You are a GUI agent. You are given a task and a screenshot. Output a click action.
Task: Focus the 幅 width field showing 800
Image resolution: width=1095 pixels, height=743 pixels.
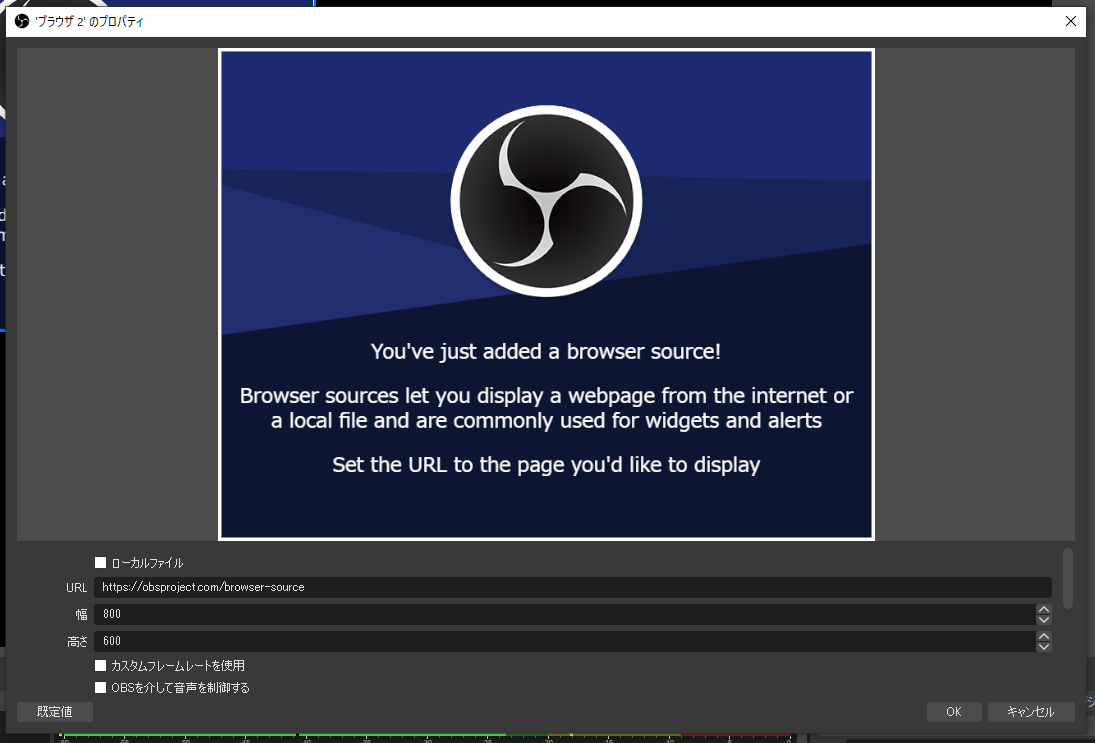pos(564,614)
